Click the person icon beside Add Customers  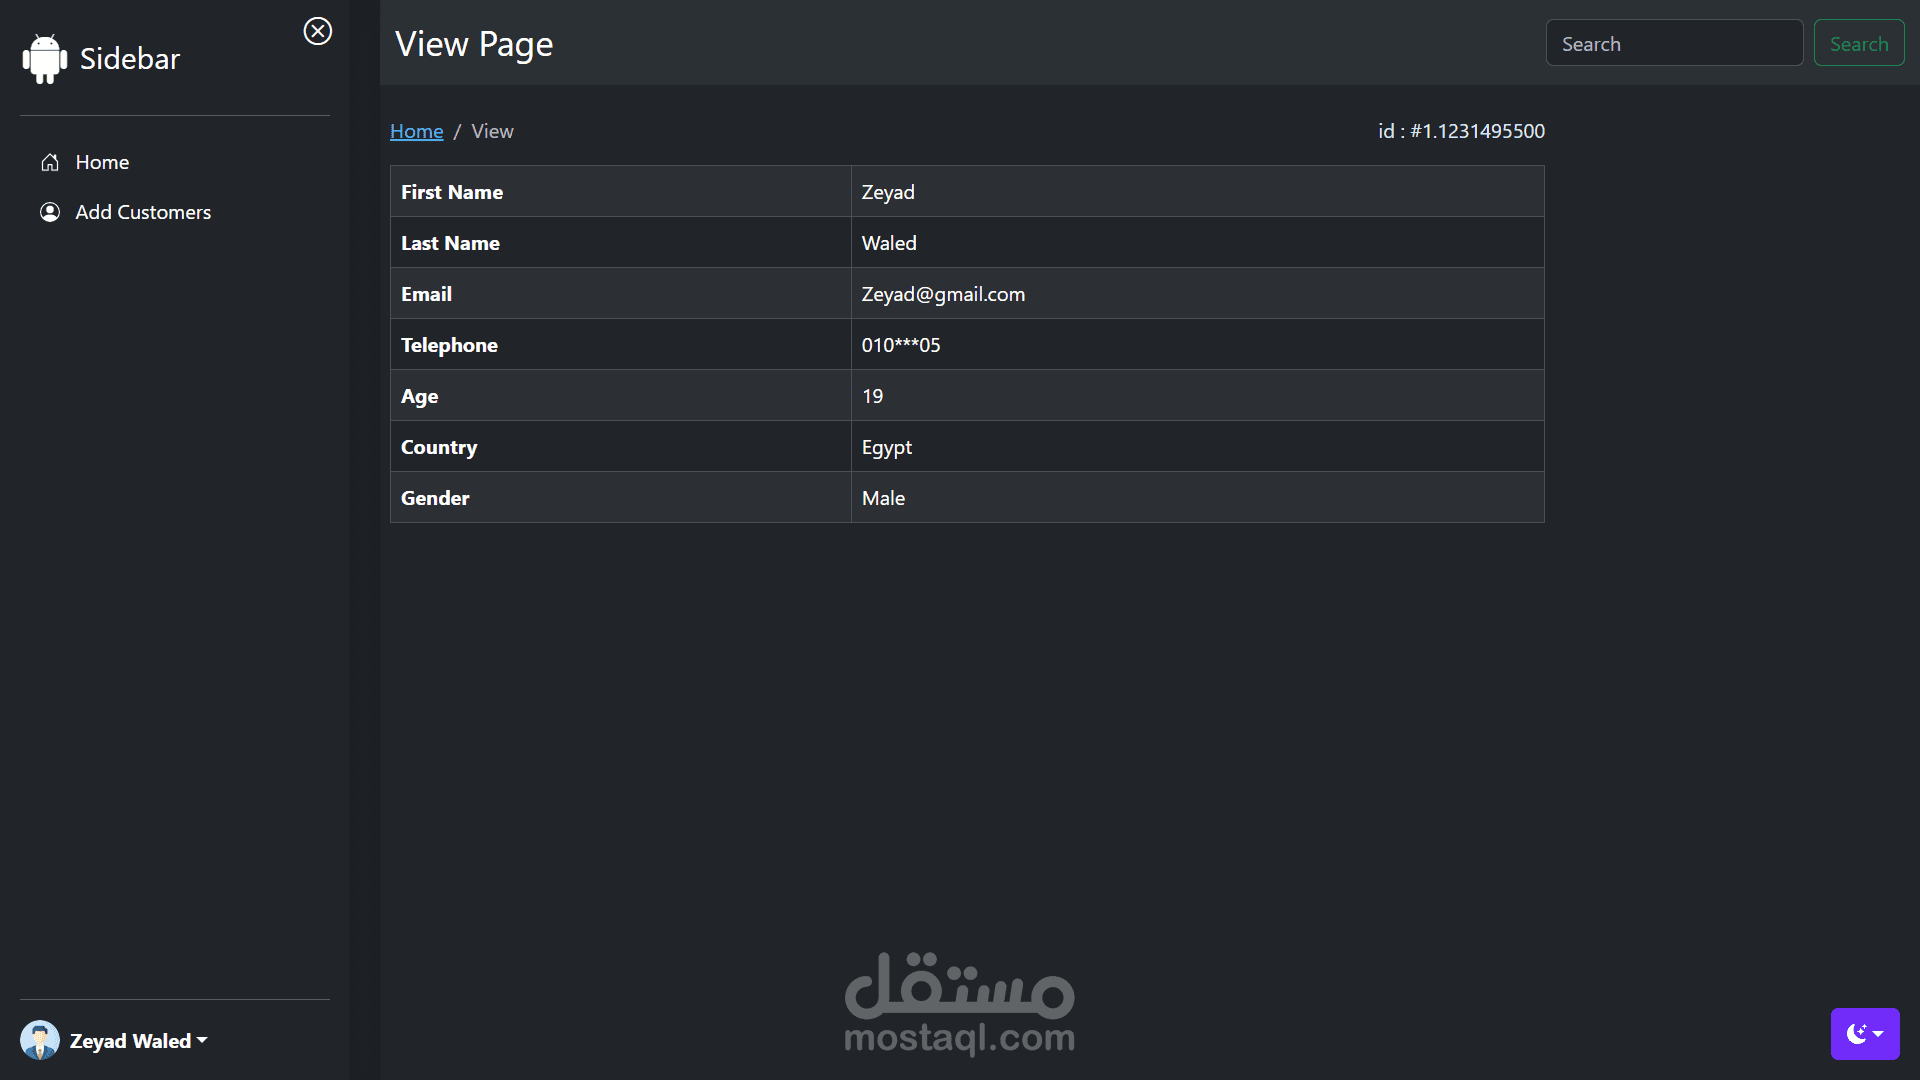50,212
